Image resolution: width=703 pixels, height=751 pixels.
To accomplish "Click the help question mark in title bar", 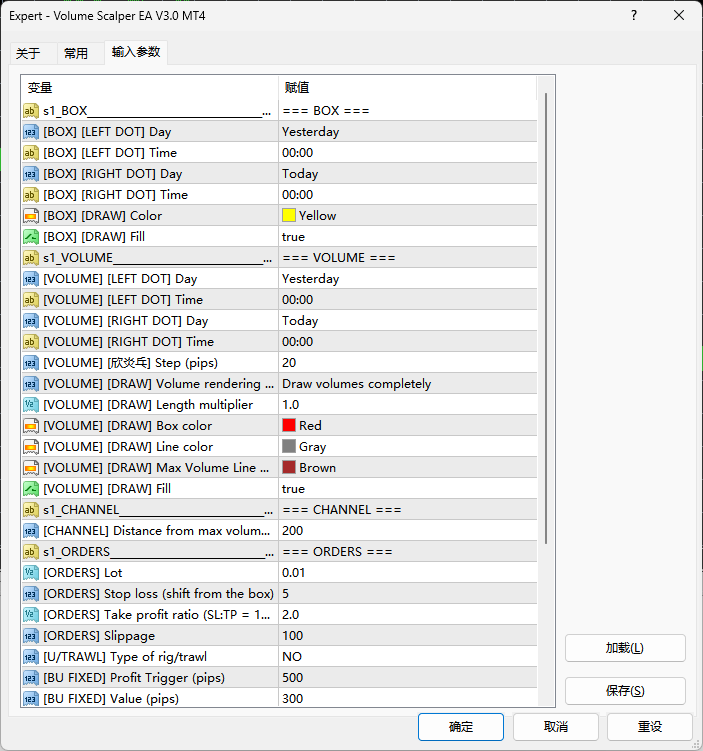I will click(634, 15).
